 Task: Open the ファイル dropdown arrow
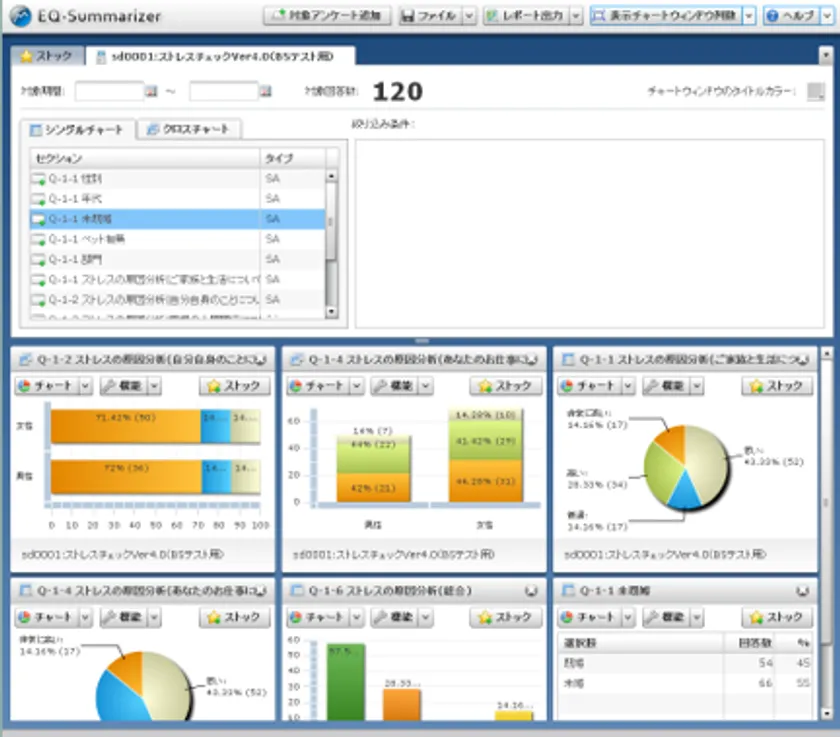pyautogui.click(x=470, y=13)
